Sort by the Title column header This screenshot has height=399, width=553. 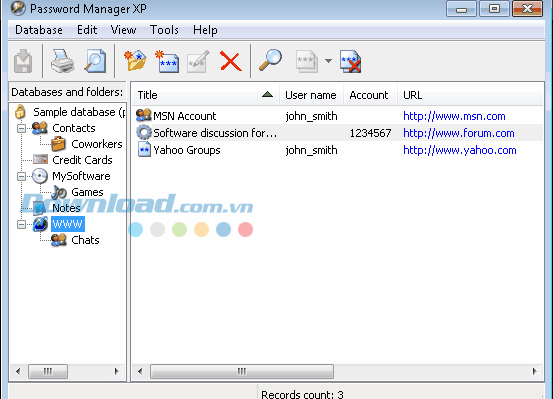(206, 95)
